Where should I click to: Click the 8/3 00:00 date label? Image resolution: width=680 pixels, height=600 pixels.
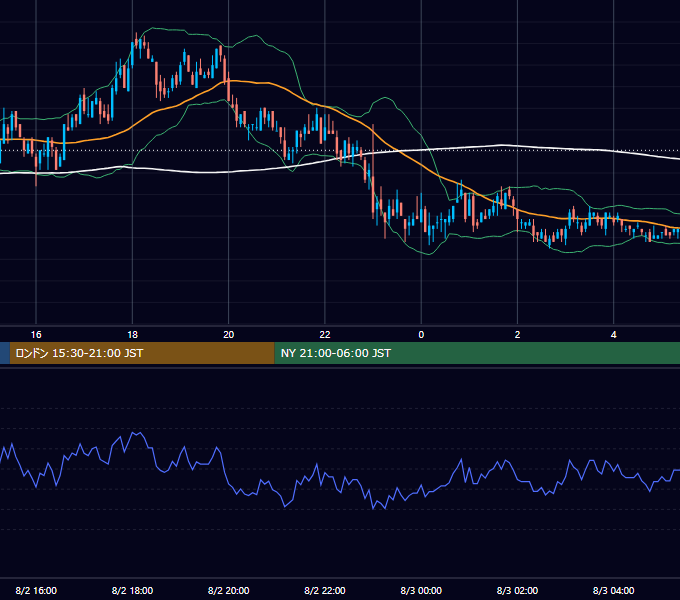[421, 590]
